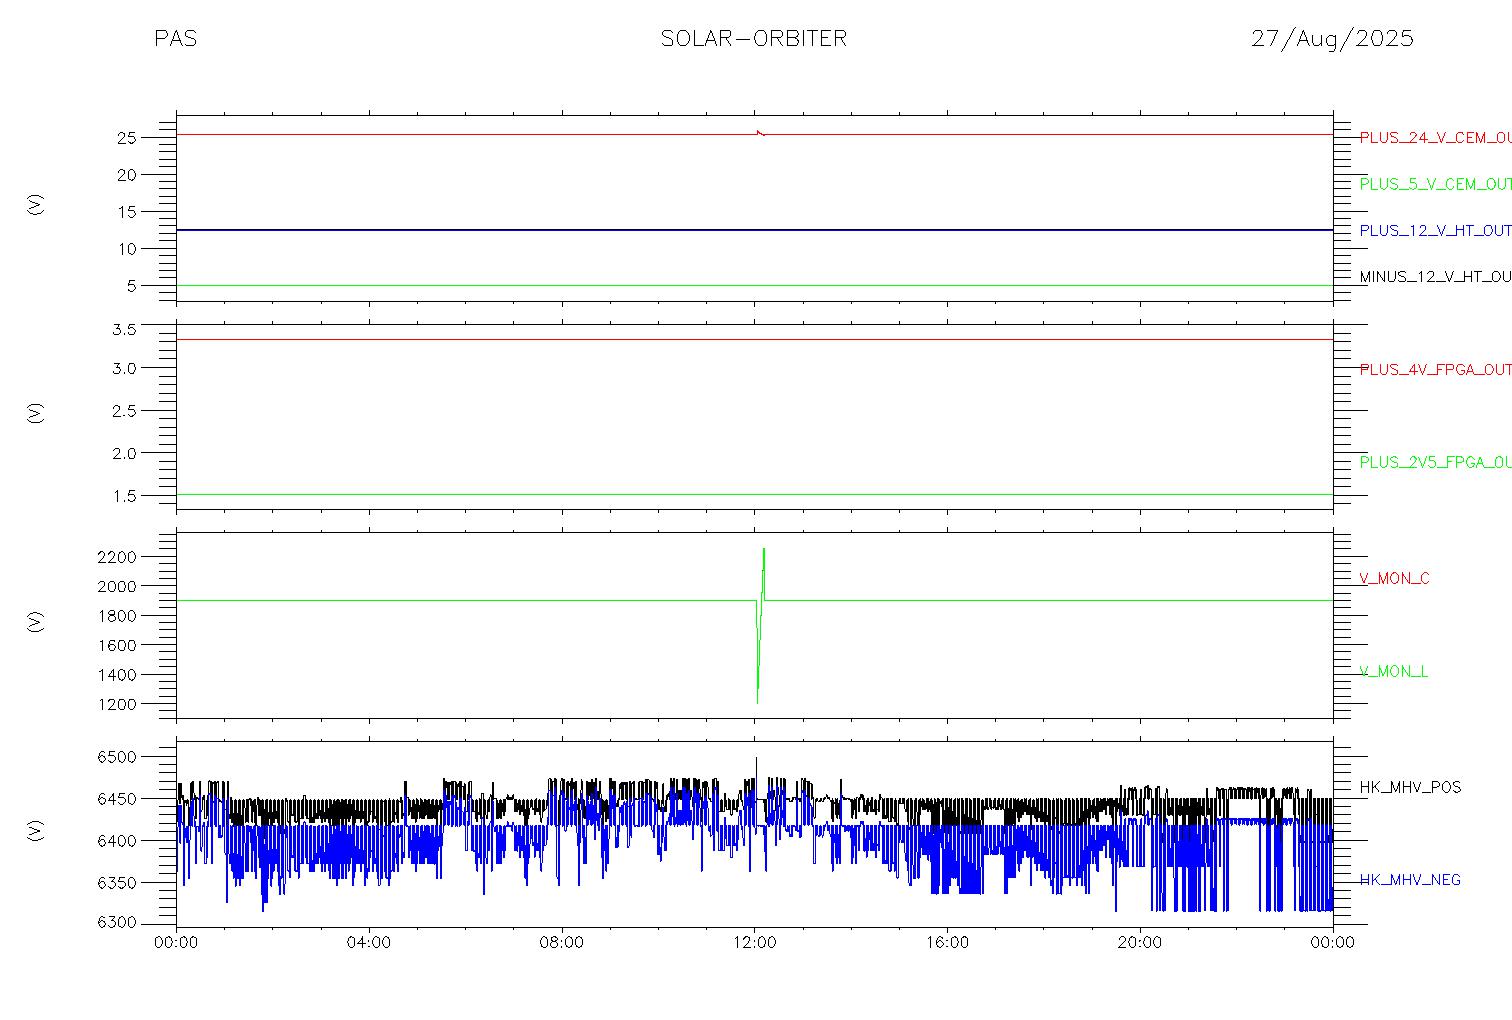Click the 08:00 time axis label
The image size is (1512, 1020).
[562, 943]
